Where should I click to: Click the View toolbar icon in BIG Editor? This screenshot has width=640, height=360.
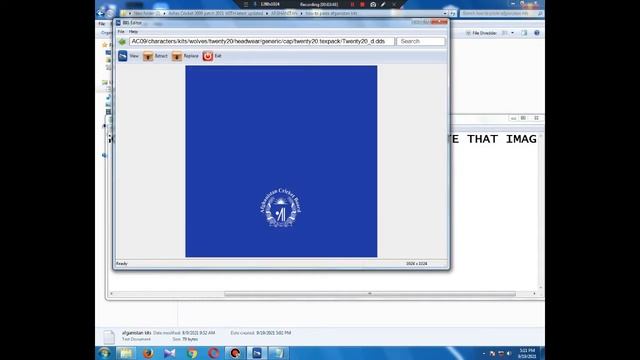point(123,56)
